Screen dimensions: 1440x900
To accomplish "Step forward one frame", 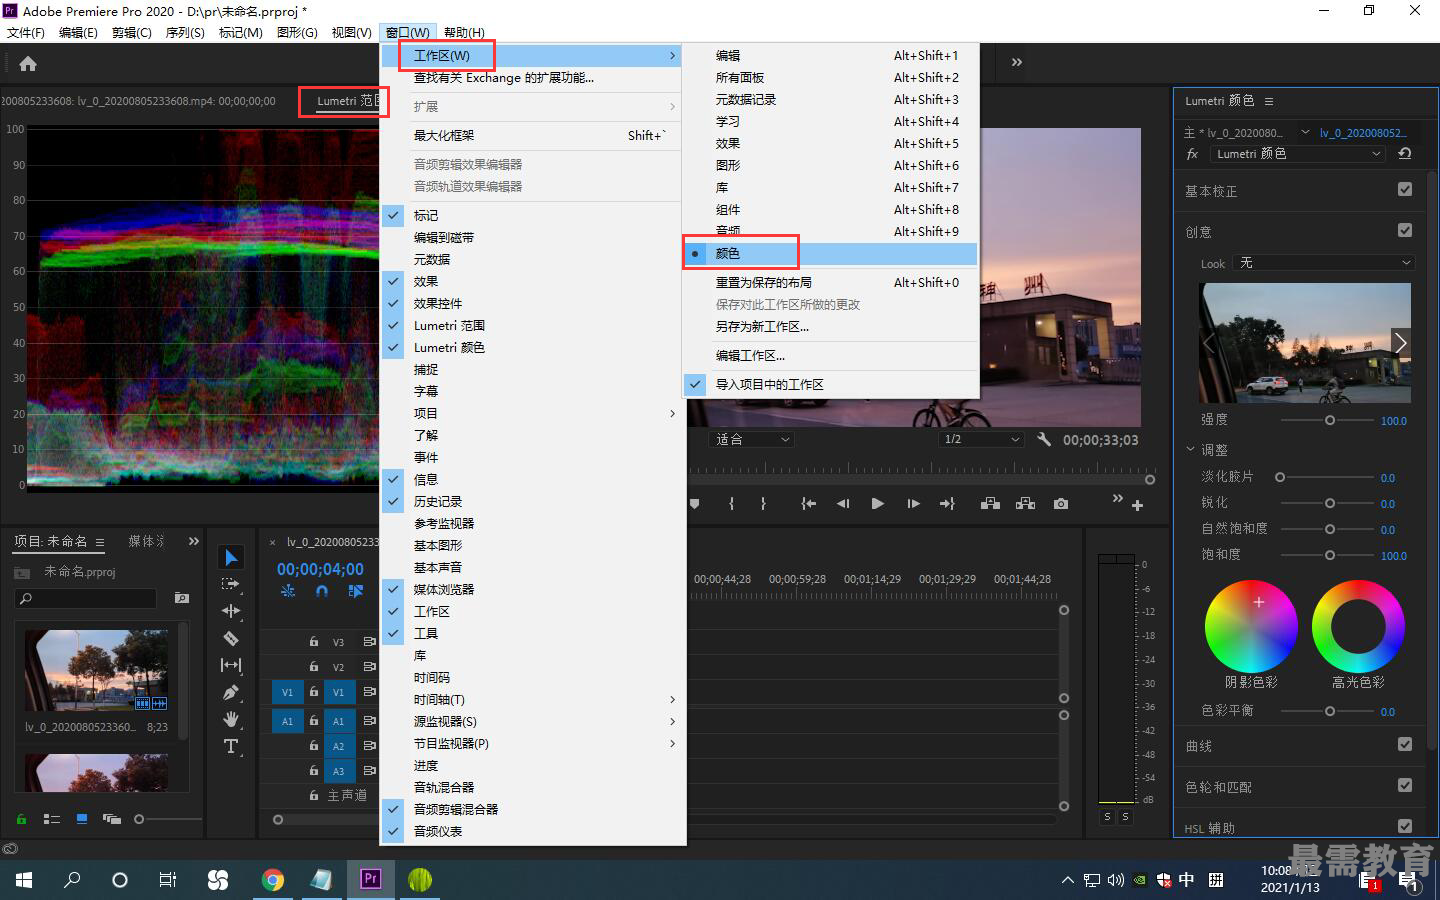I will tap(913, 504).
